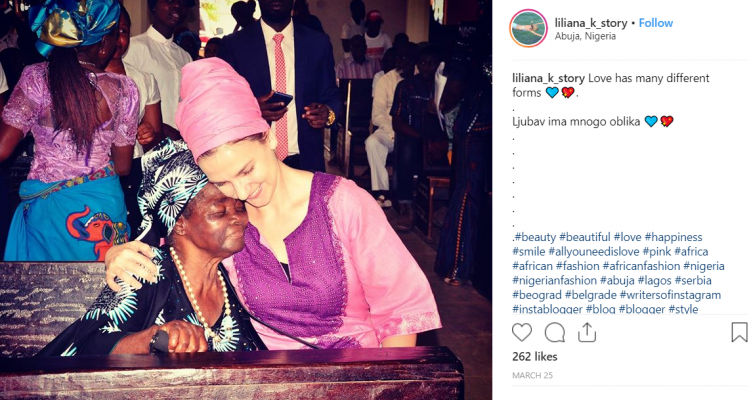The image size is (749, 400).
Task: Open the #africanfashion hashtag
Action: pos(642,266)
